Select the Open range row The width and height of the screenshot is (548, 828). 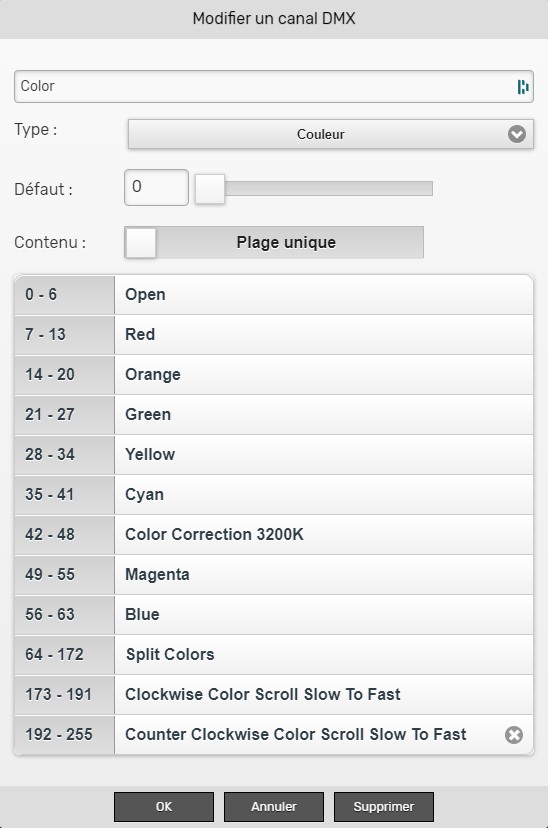click(274, 295)
